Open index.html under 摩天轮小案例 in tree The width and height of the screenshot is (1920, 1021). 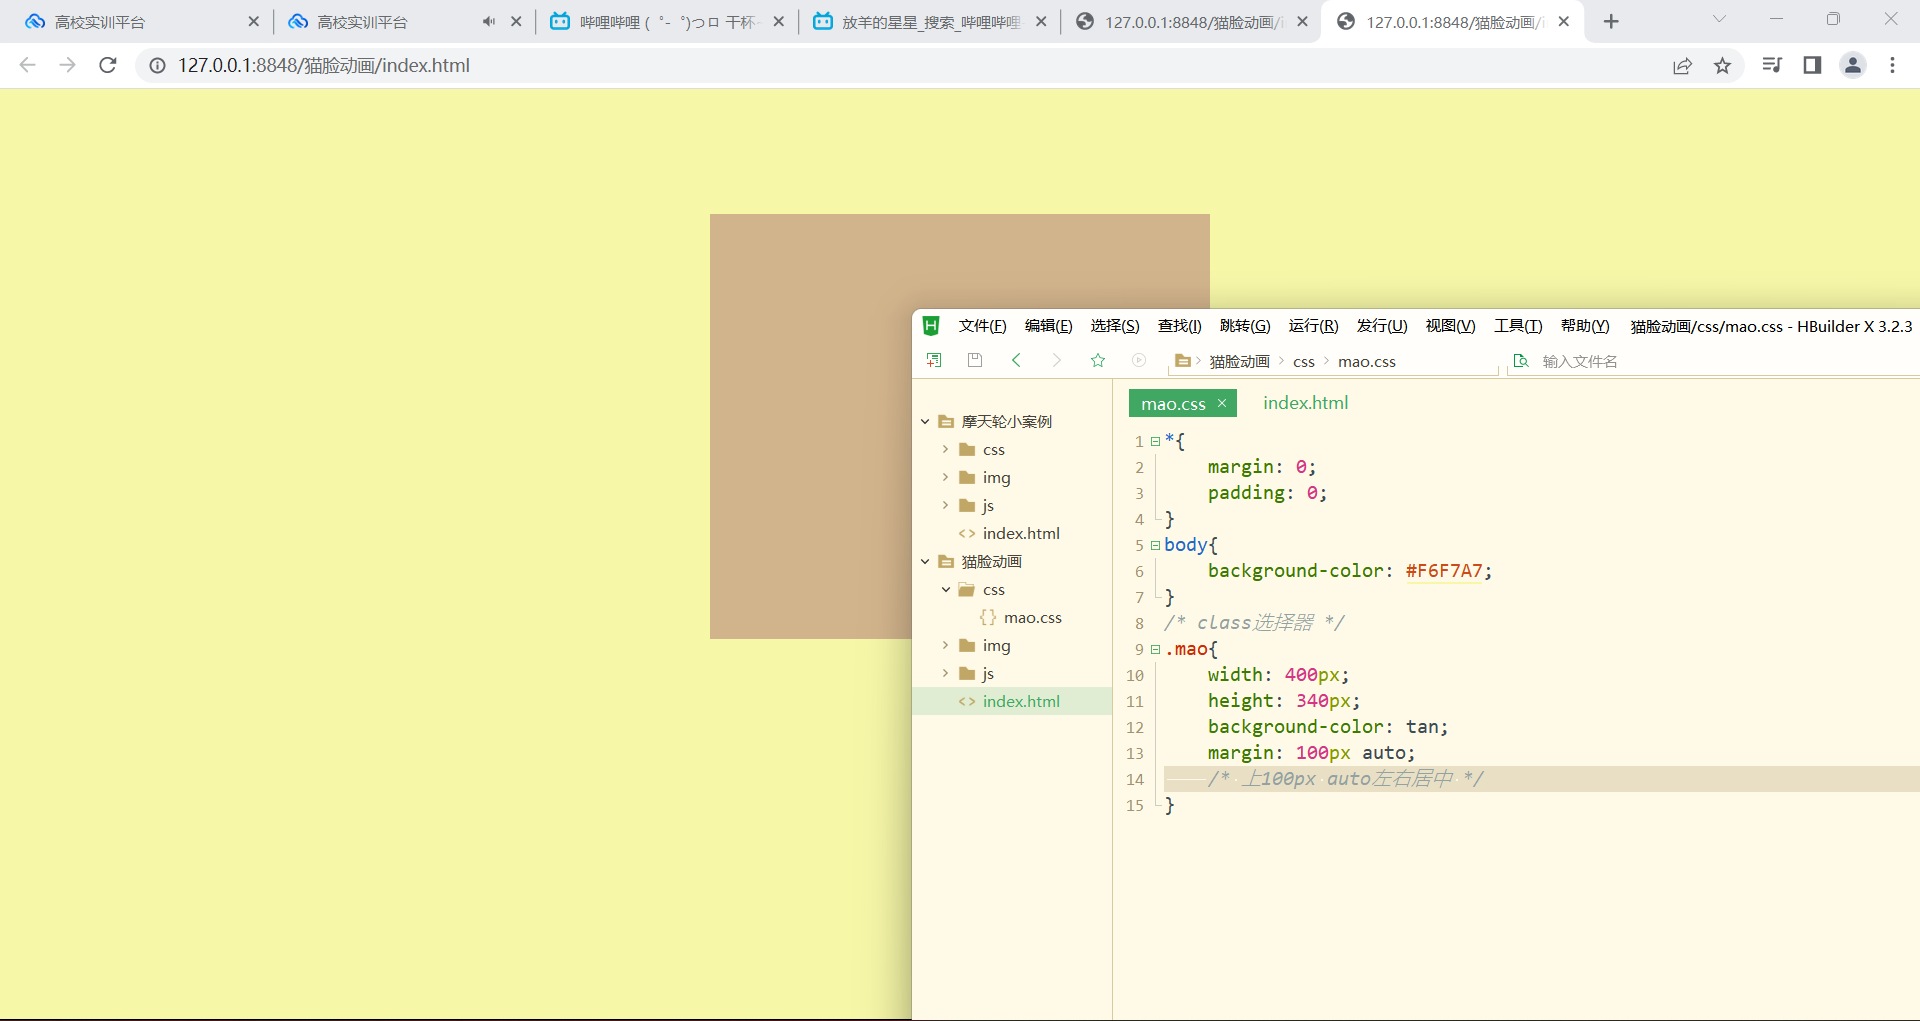coord(1021,534)
